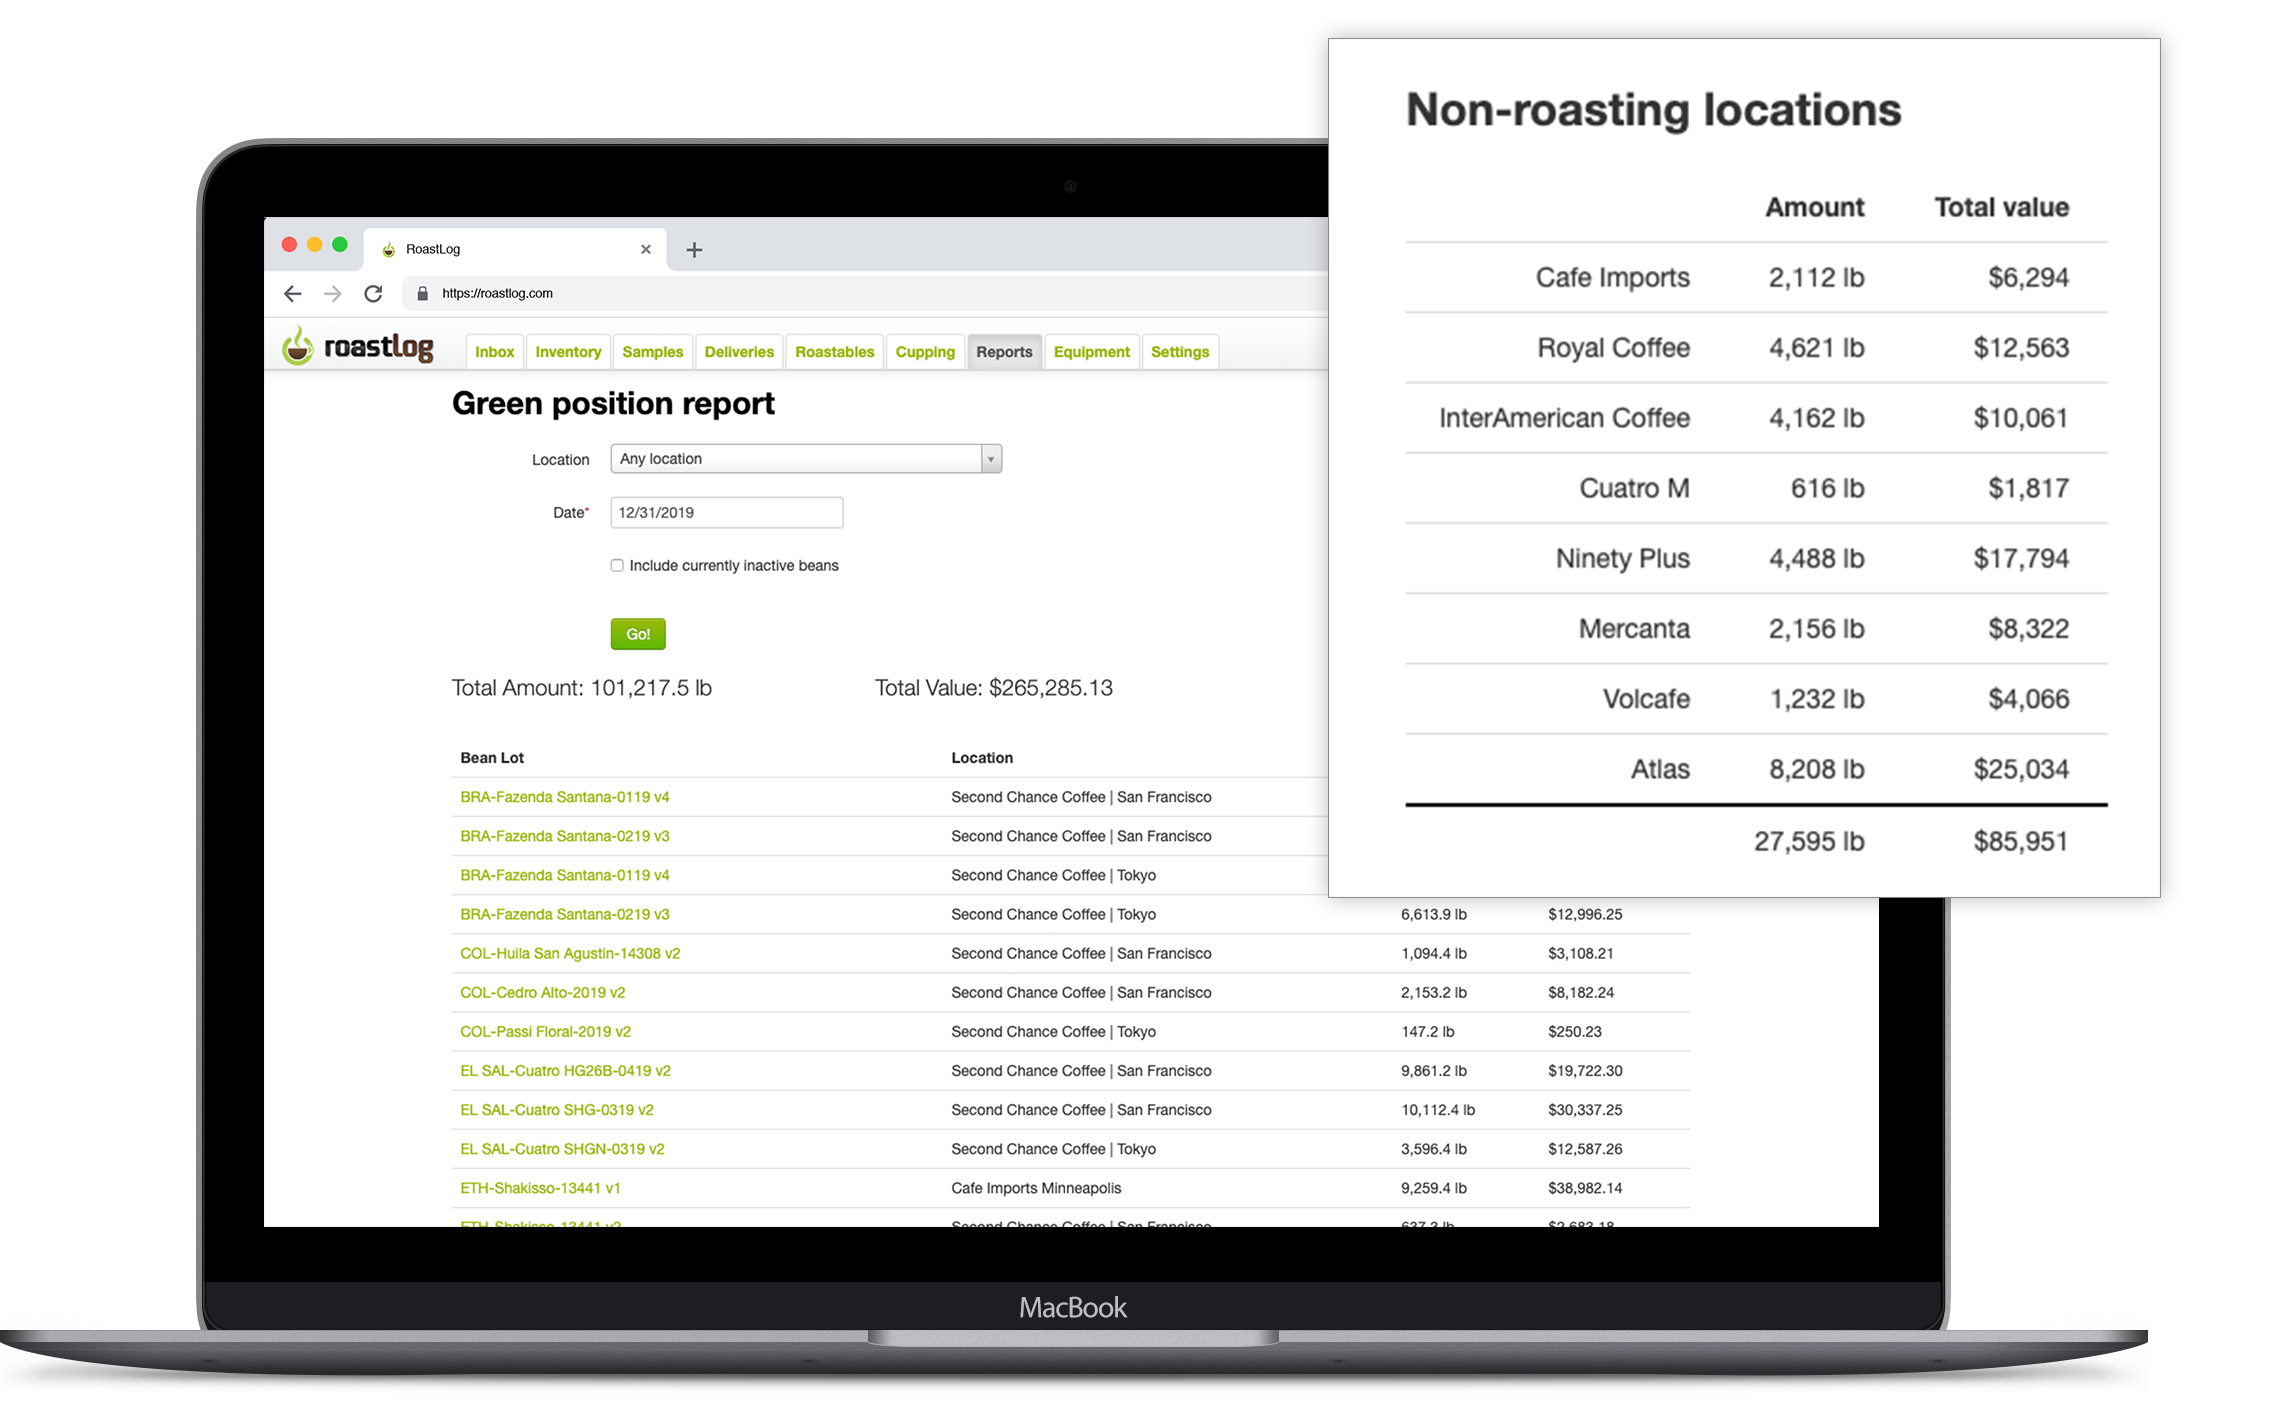2284x1401 pixels.
Task: Click the roastlog logo
Action: (x=358, y=347)
